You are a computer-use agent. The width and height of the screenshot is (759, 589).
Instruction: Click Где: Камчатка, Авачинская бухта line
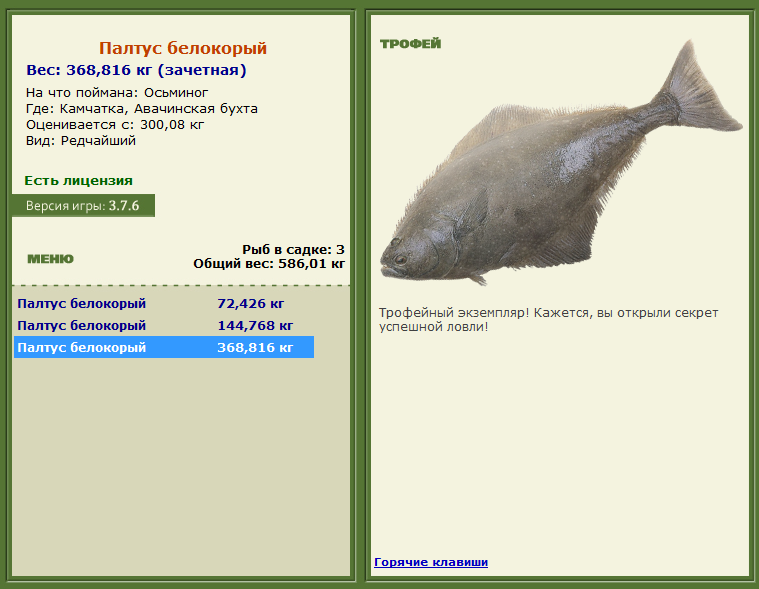[141, 108]
